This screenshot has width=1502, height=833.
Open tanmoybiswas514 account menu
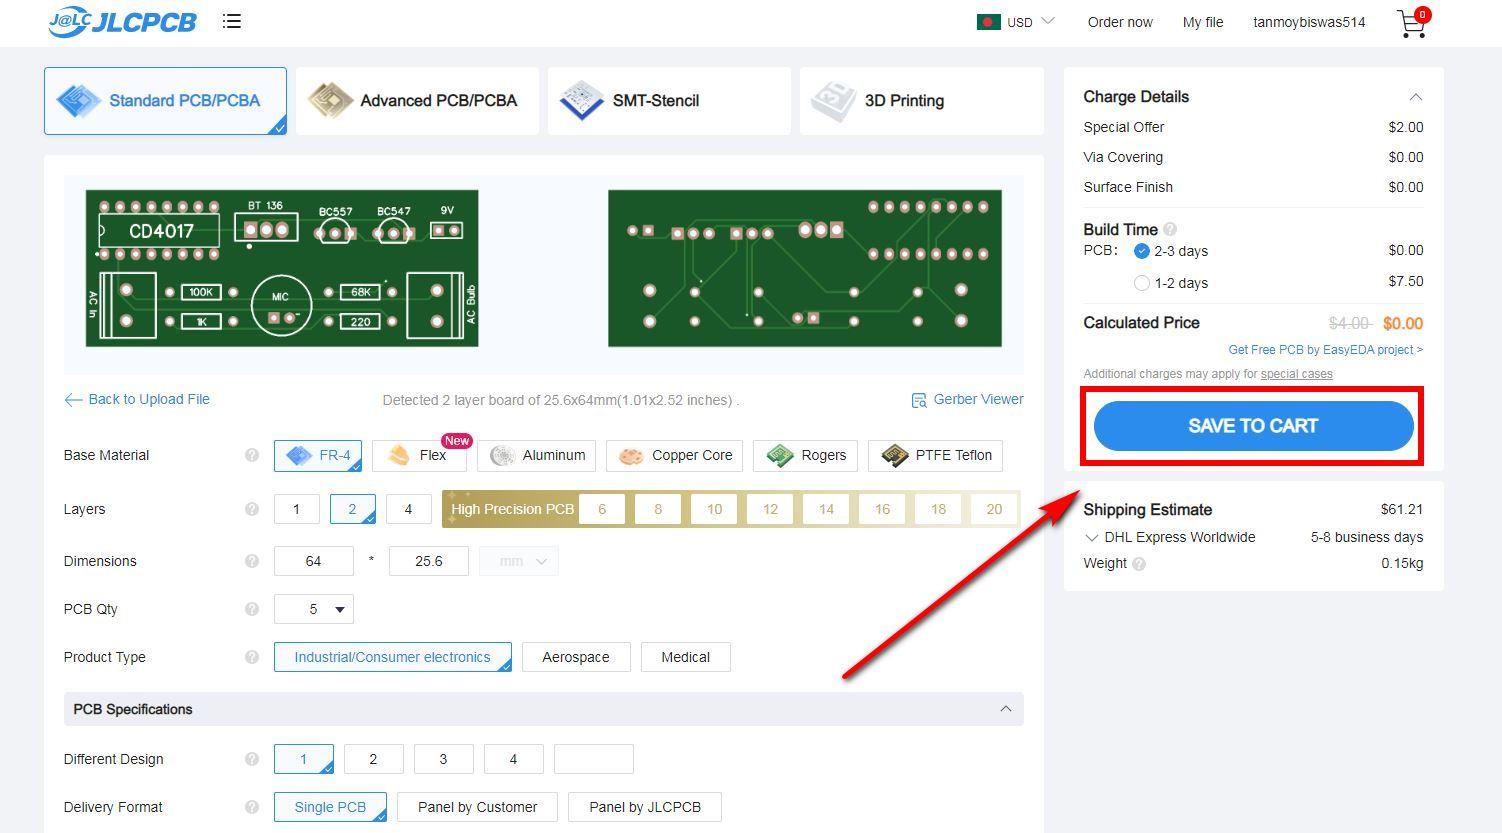[1309, 22]
